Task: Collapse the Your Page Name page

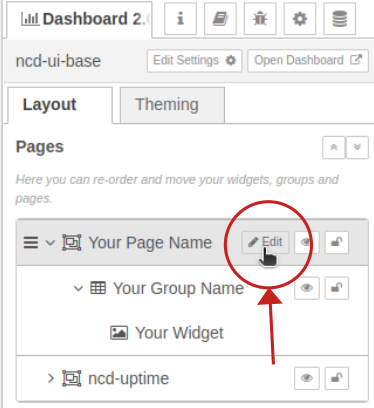Action: pos(50,242)
